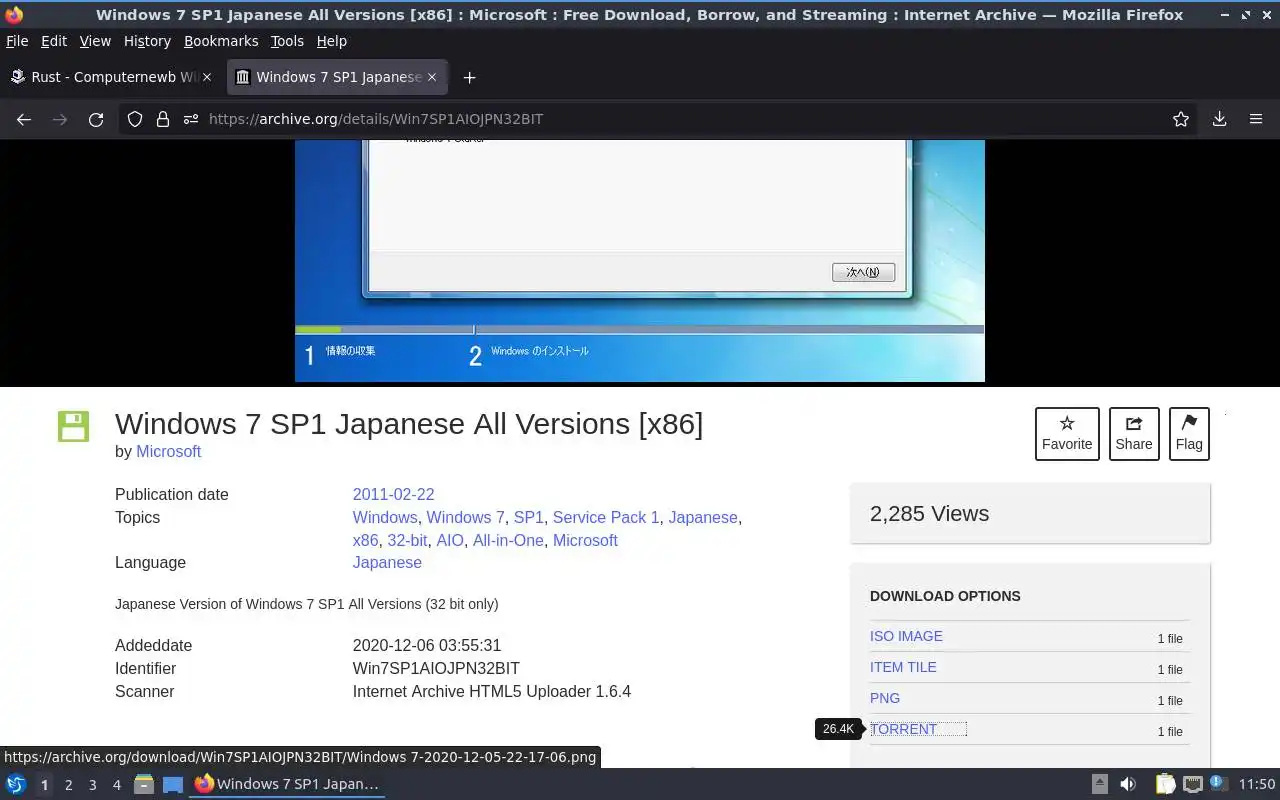Open the Firefox hamburger application menu

1256,119
